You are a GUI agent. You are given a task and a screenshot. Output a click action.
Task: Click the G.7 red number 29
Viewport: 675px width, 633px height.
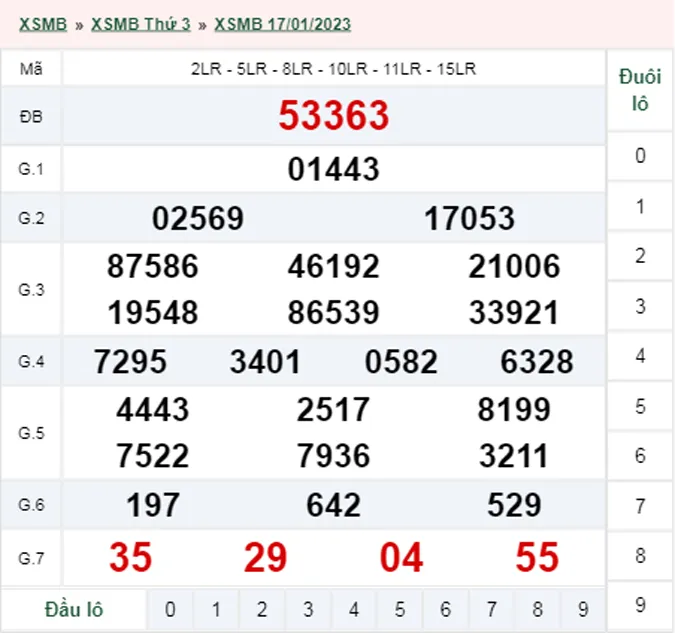(x=266, y=558)
